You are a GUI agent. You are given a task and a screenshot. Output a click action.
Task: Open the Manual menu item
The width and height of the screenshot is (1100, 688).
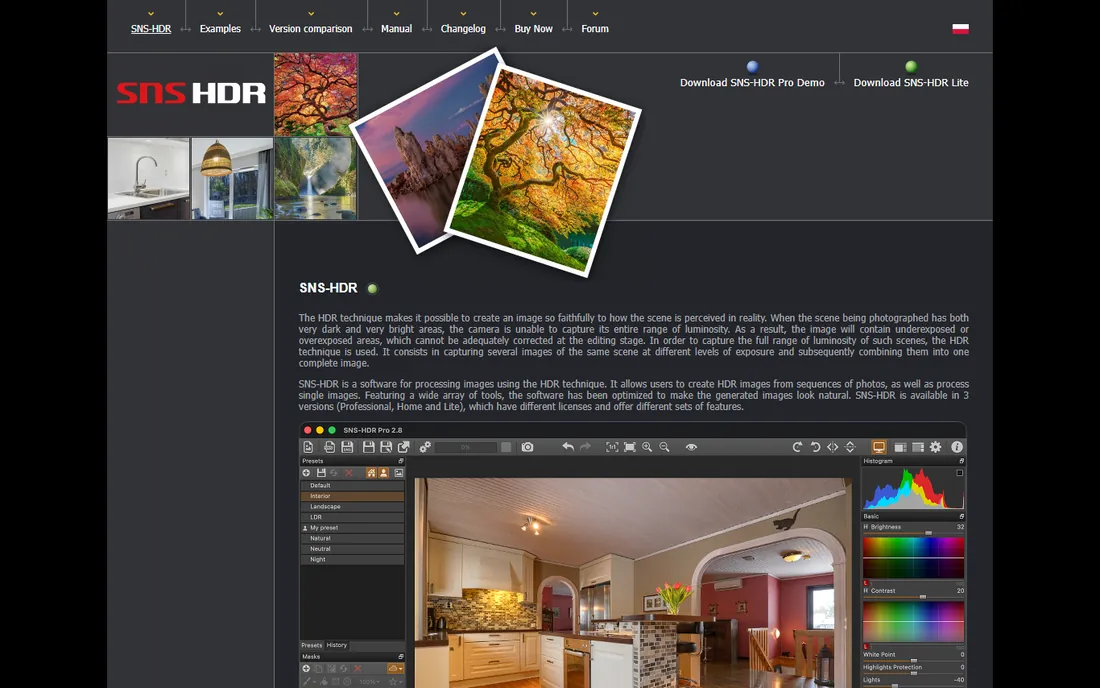(x=396, y=29)
